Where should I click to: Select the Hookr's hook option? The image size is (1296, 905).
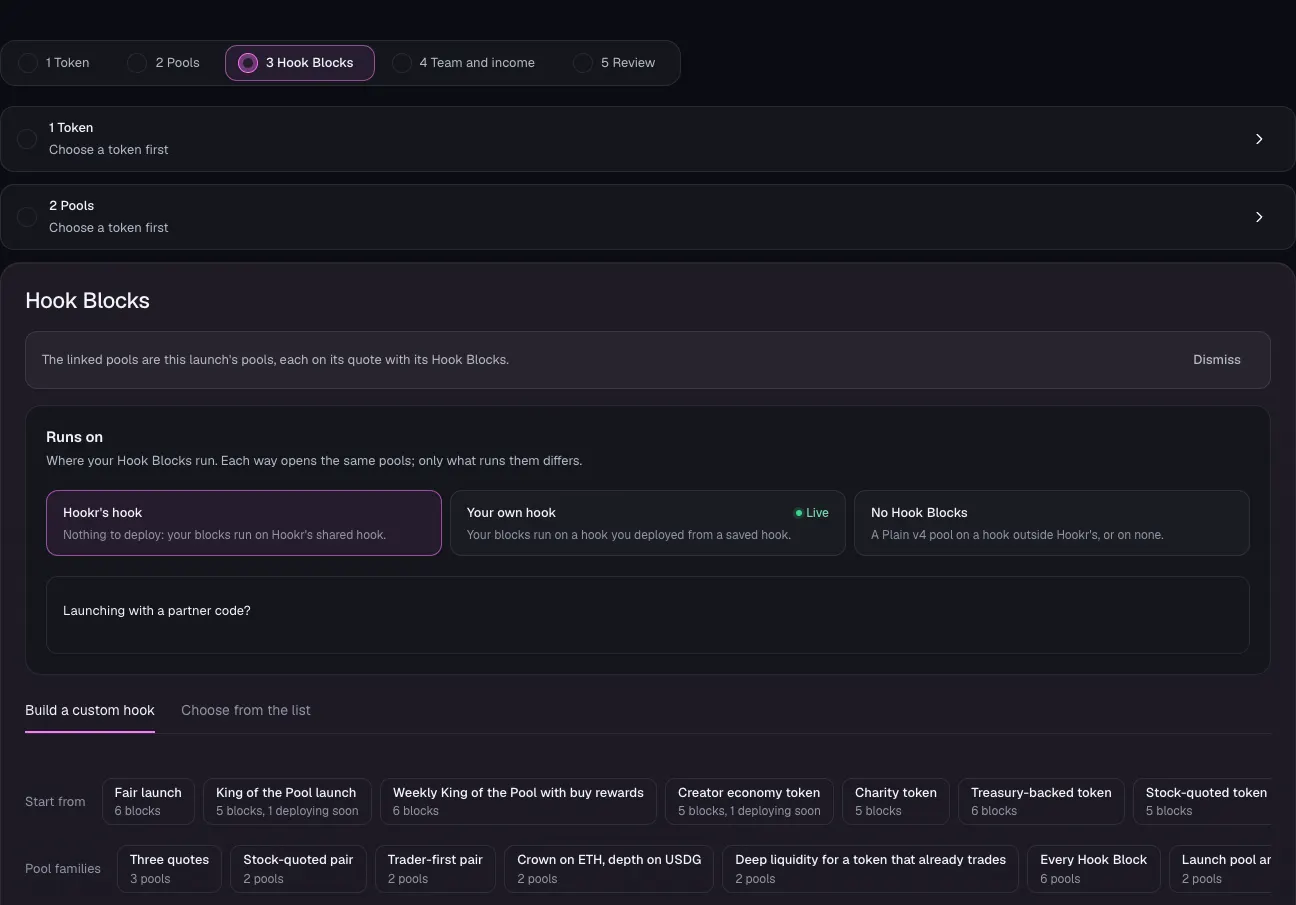(244, 523)
